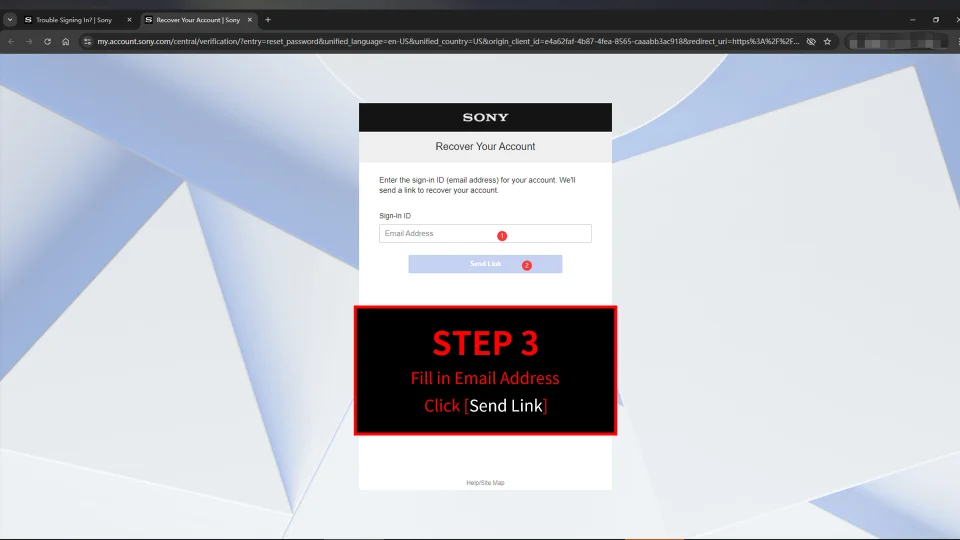960x540 pixels.
Task: Click the crossed-out eye tracking icon
Action: (x=811, y=42)
